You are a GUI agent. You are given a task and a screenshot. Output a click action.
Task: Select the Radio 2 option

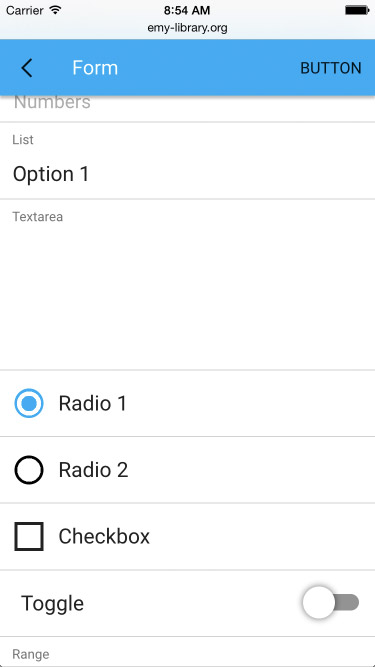tap(29, 470)
